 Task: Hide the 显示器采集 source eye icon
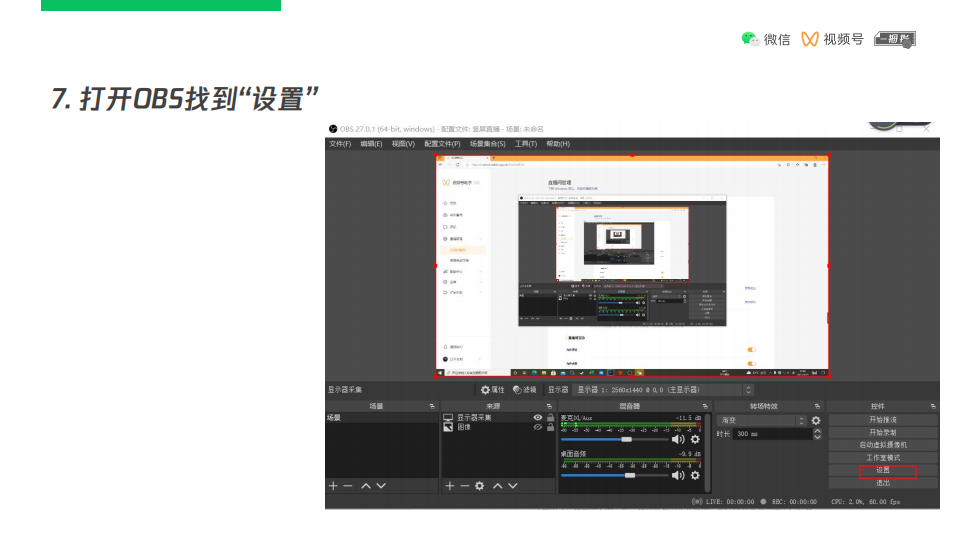tap(538, 417)
